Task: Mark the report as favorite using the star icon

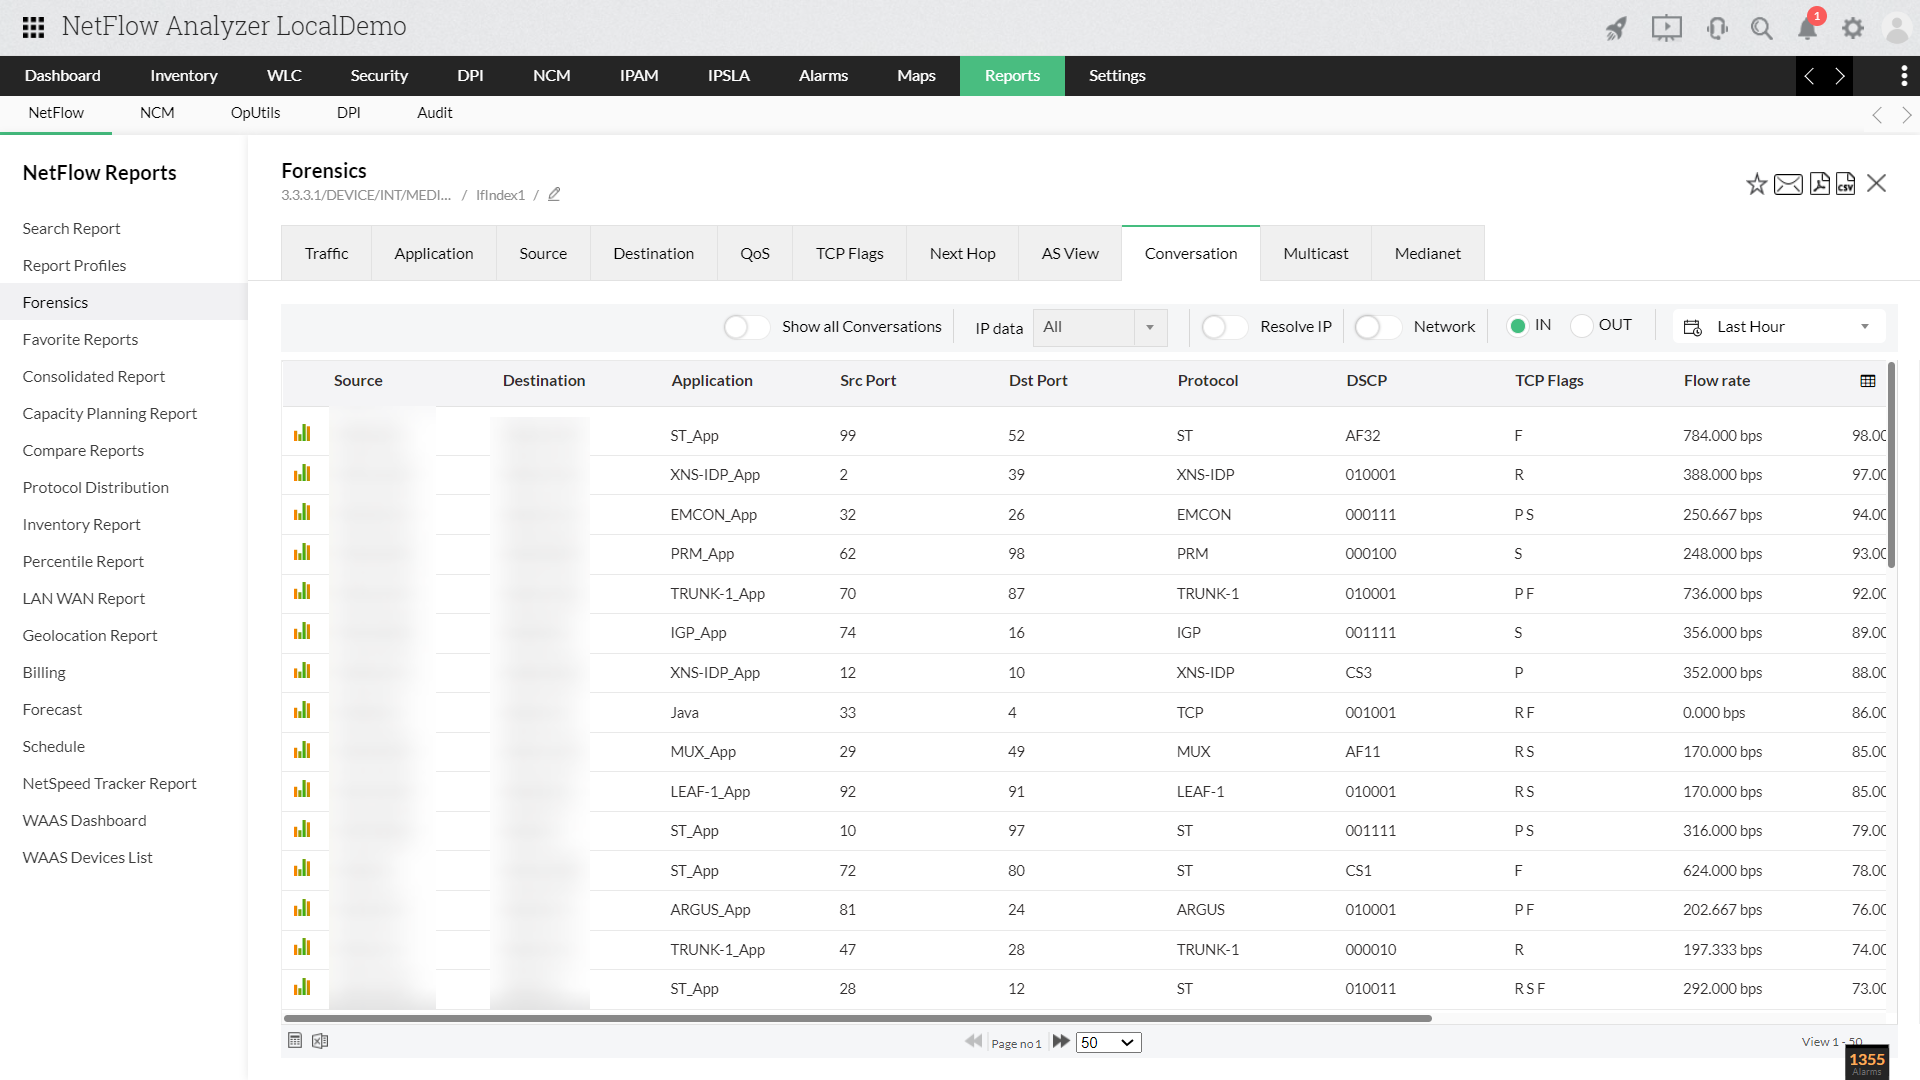Action: tap(1756, 184)
